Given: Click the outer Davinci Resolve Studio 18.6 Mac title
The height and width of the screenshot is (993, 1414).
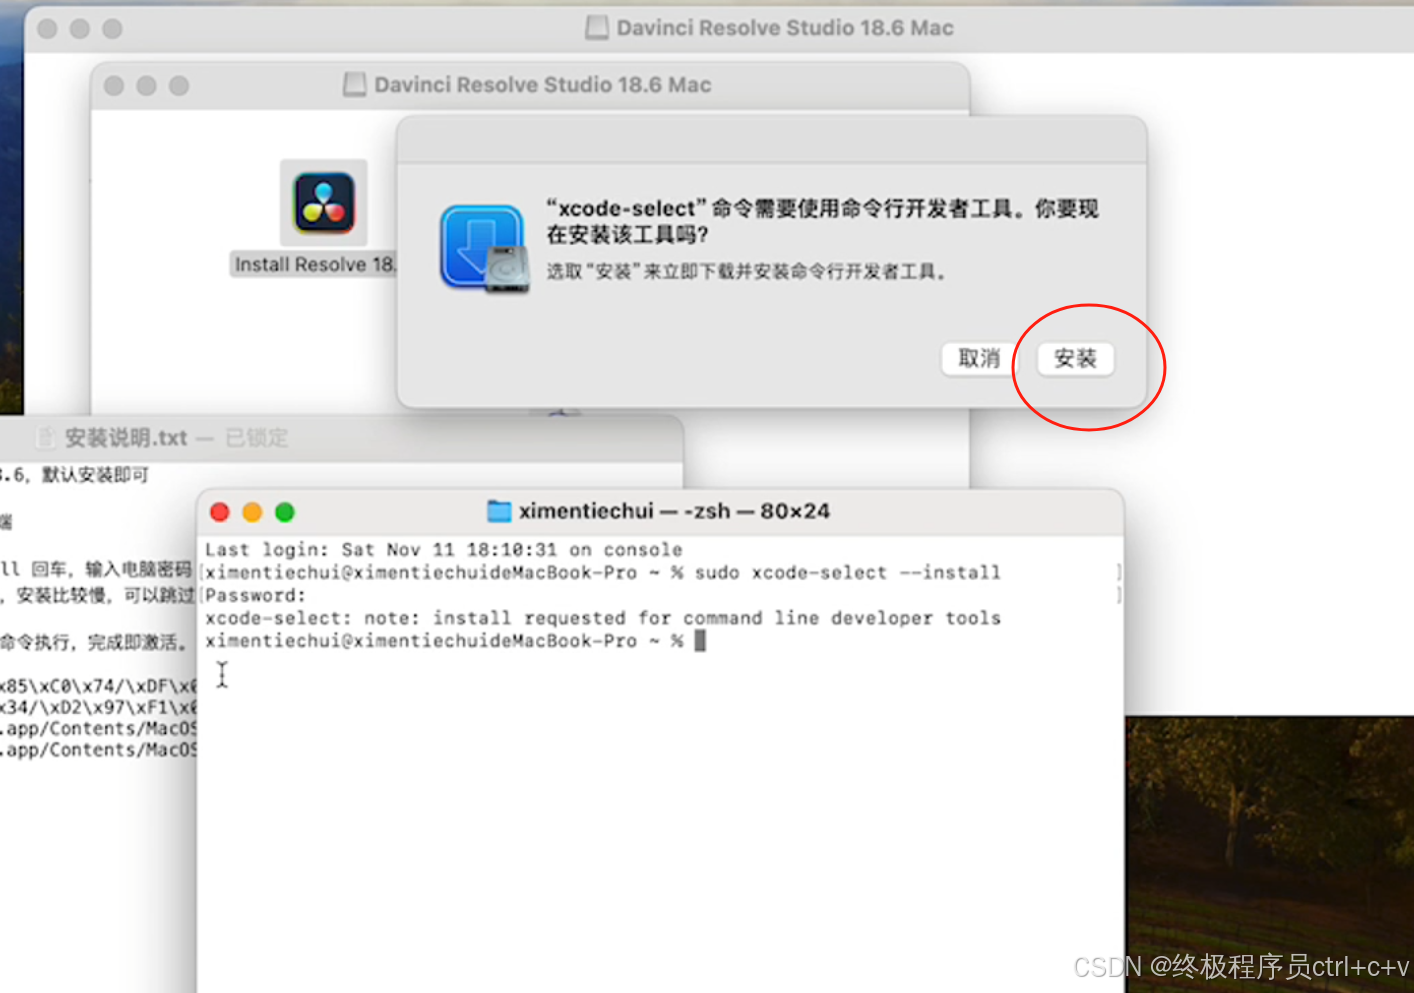Looking at the screenshot, I should coord(785,28).
